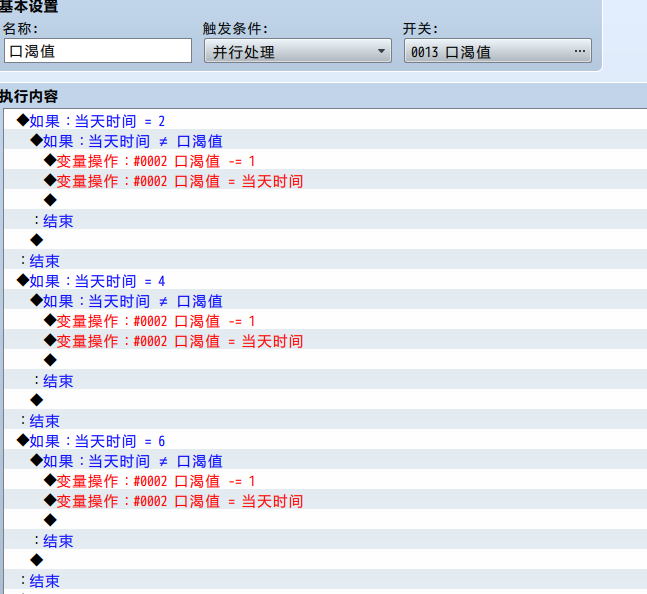The height and width of the screenshot is (594, 647).
Task: Click the 名称 input field containing 口渴值
Action: click(98, 51)
